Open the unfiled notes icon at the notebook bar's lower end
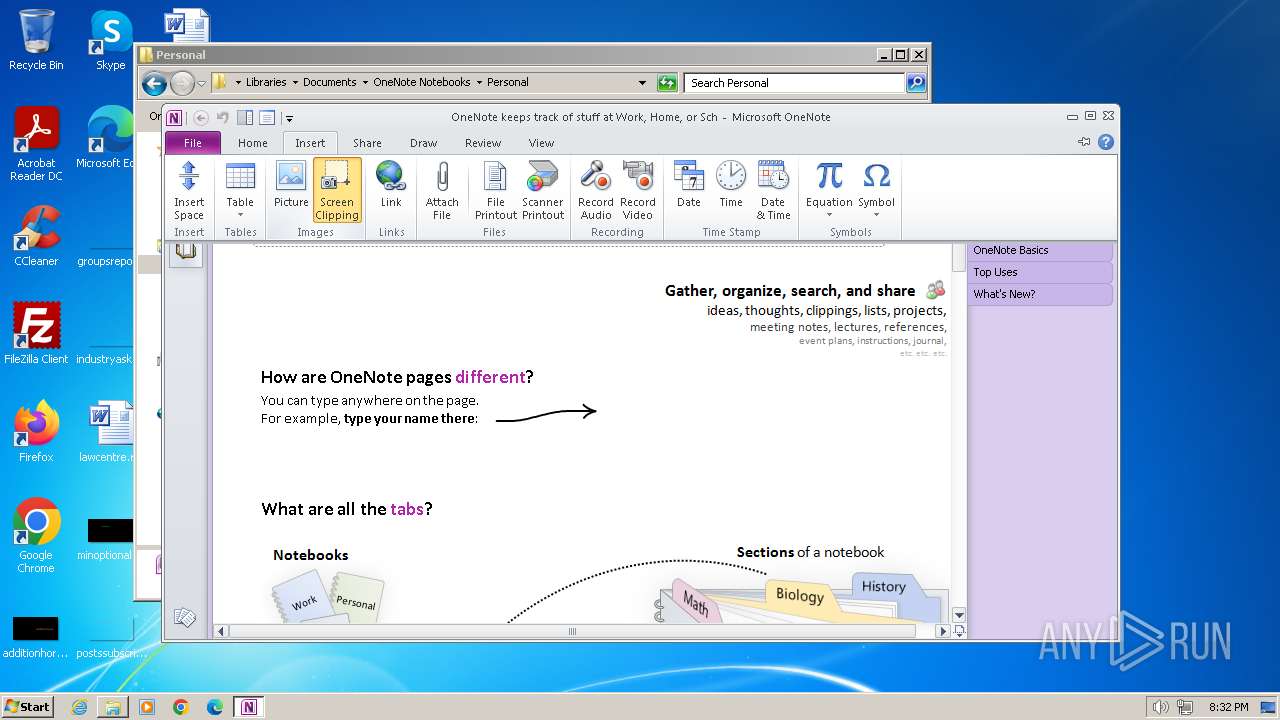 pyautogui.click(x=185, y=617)
